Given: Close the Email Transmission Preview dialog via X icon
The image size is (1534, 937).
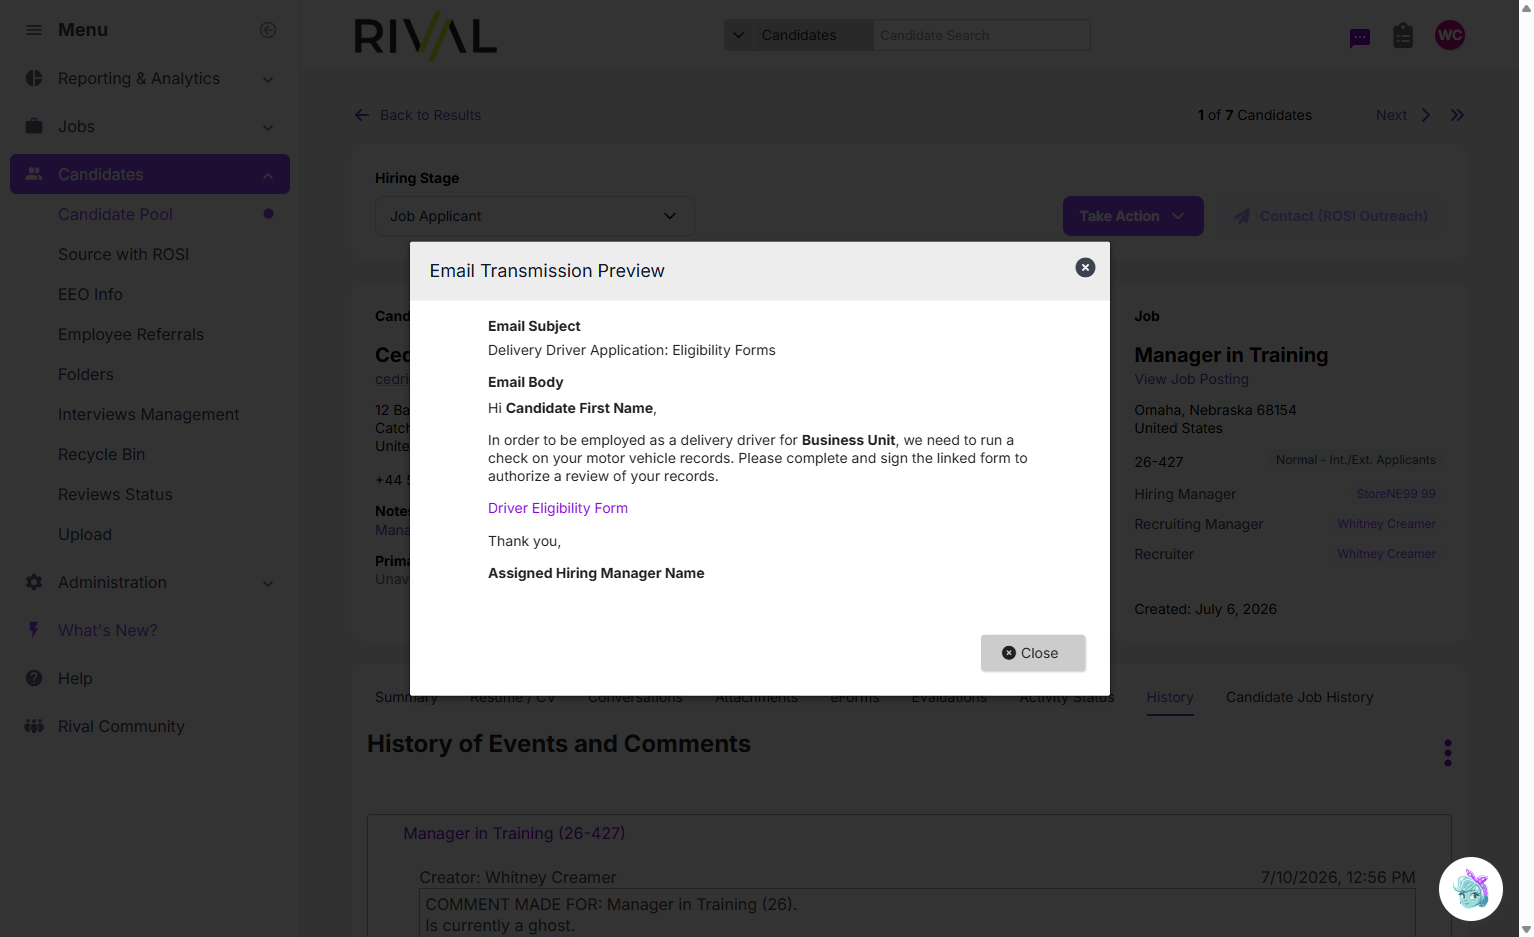Looking at the screenshot, I should [x=1085, y=268].
